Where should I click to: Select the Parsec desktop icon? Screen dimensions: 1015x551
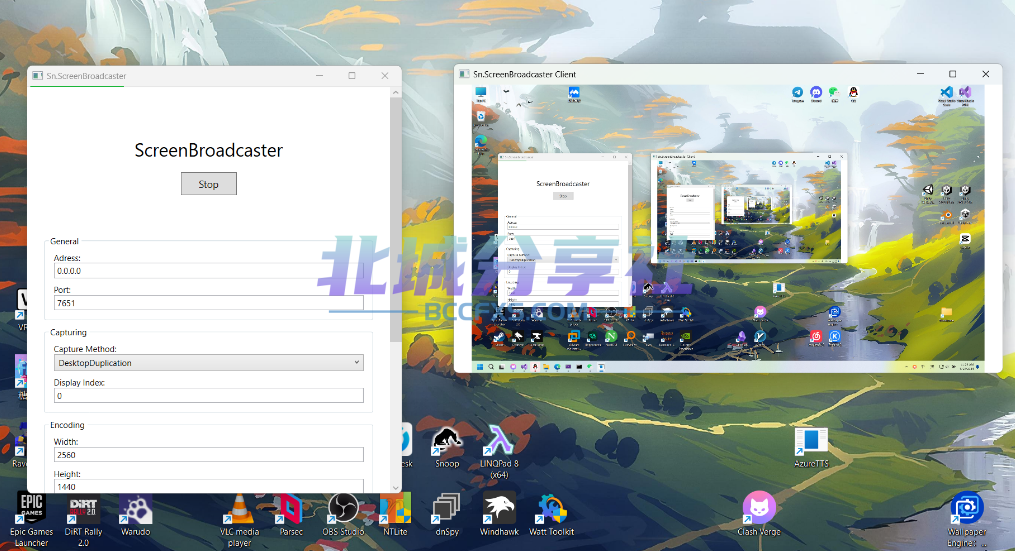(291, 515)
